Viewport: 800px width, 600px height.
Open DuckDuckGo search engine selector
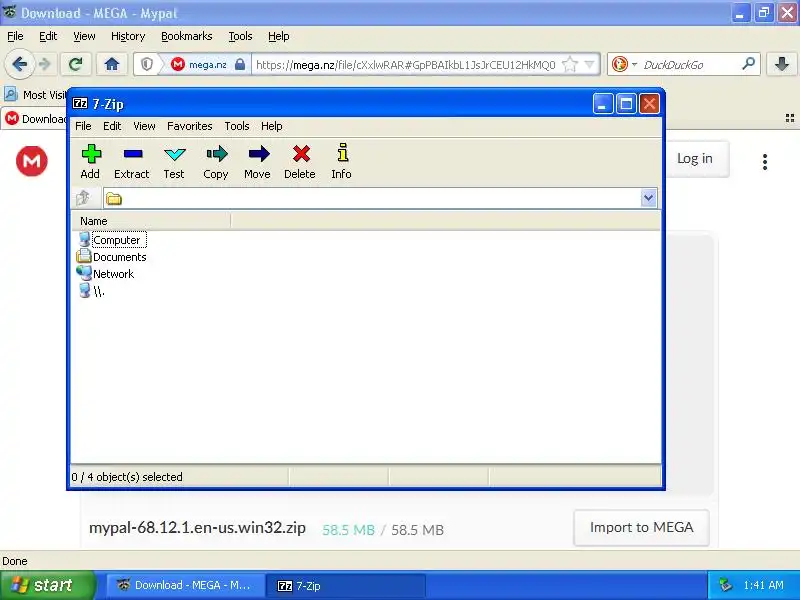pos(624,64)
